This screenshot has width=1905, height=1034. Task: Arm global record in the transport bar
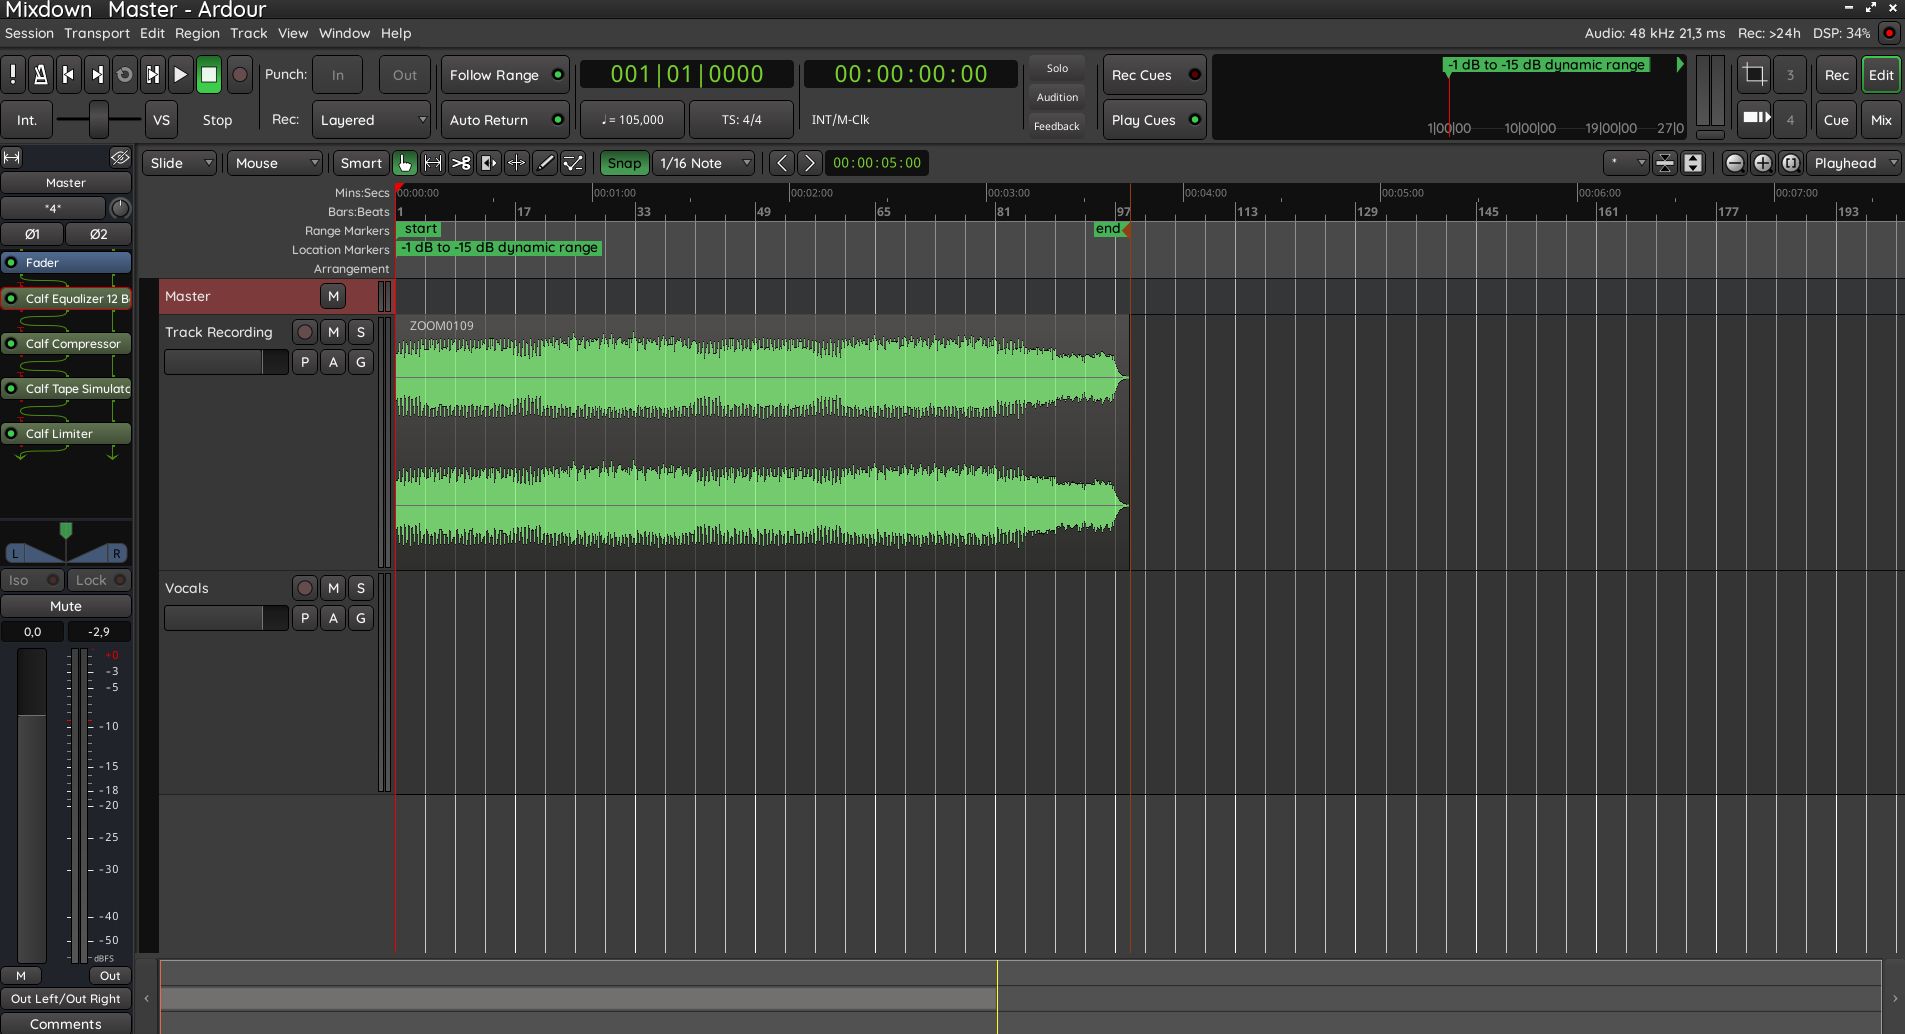pos(240,75)
